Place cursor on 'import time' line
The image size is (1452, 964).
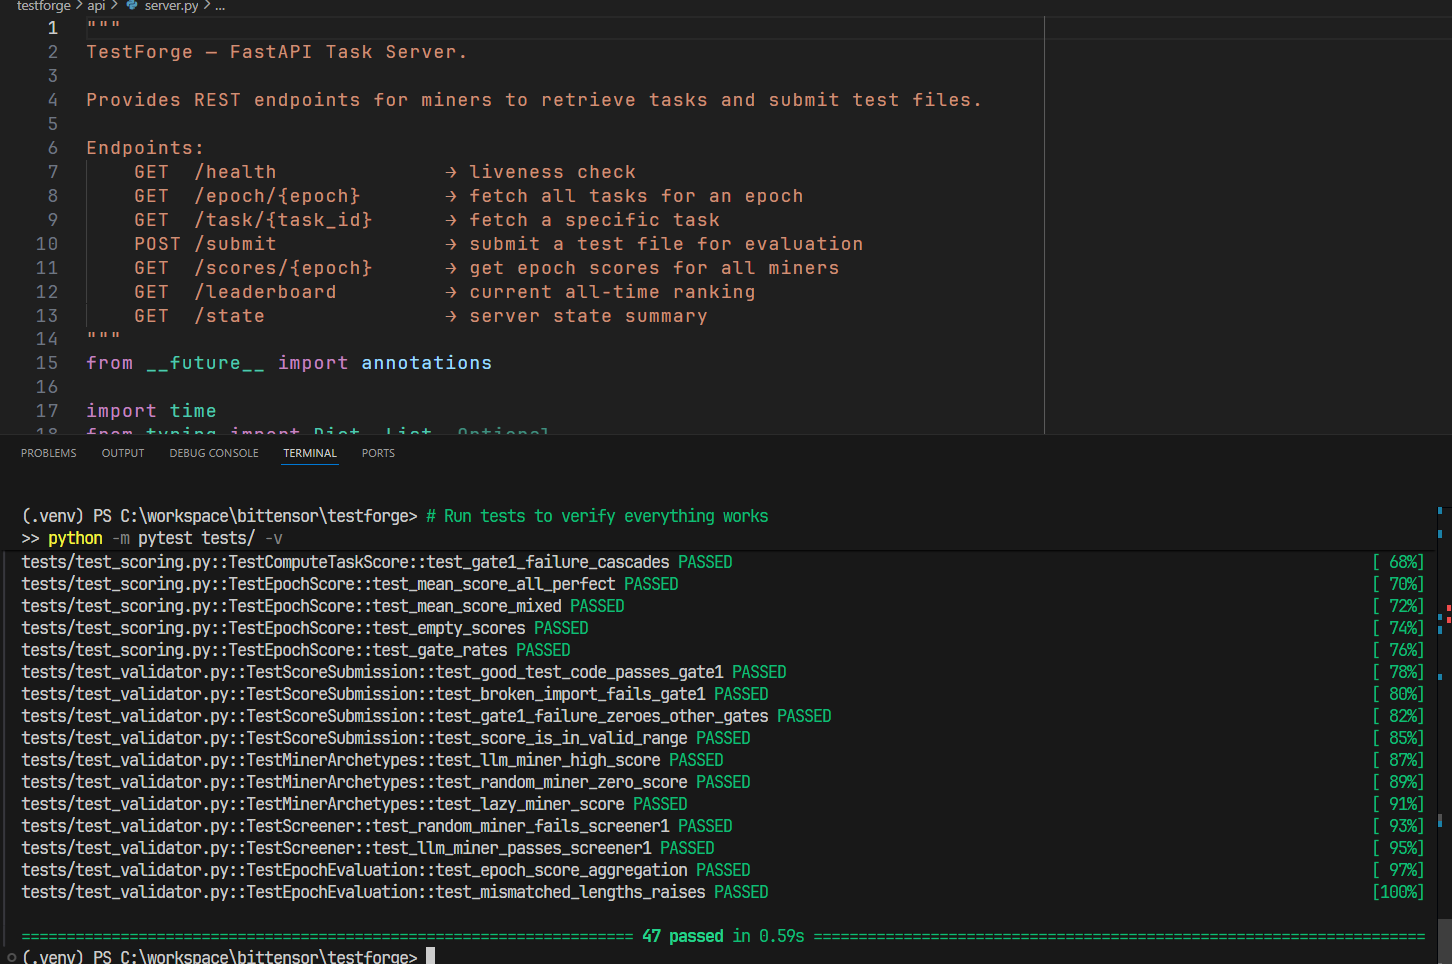(x=151, y=411)
